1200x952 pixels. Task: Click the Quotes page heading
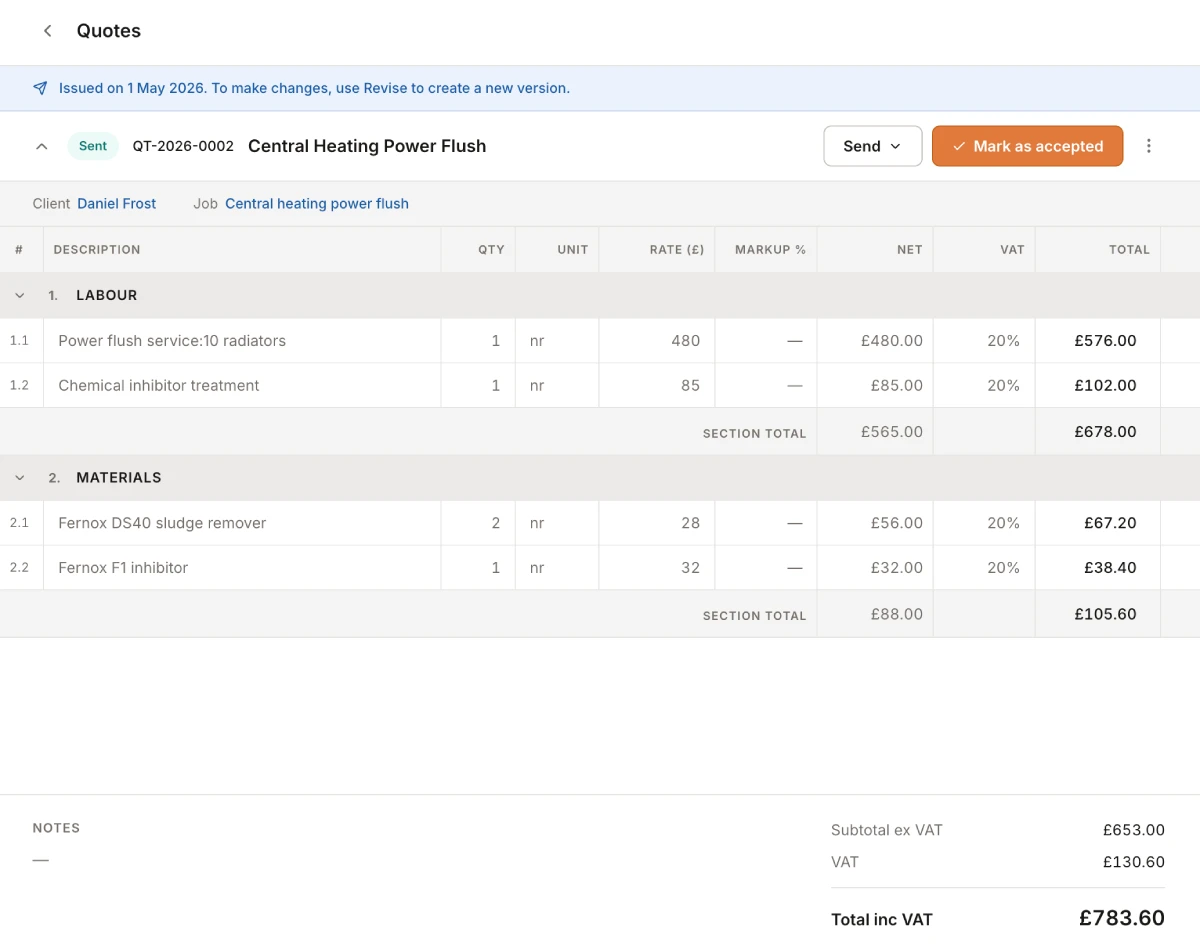tap(109, 31)
